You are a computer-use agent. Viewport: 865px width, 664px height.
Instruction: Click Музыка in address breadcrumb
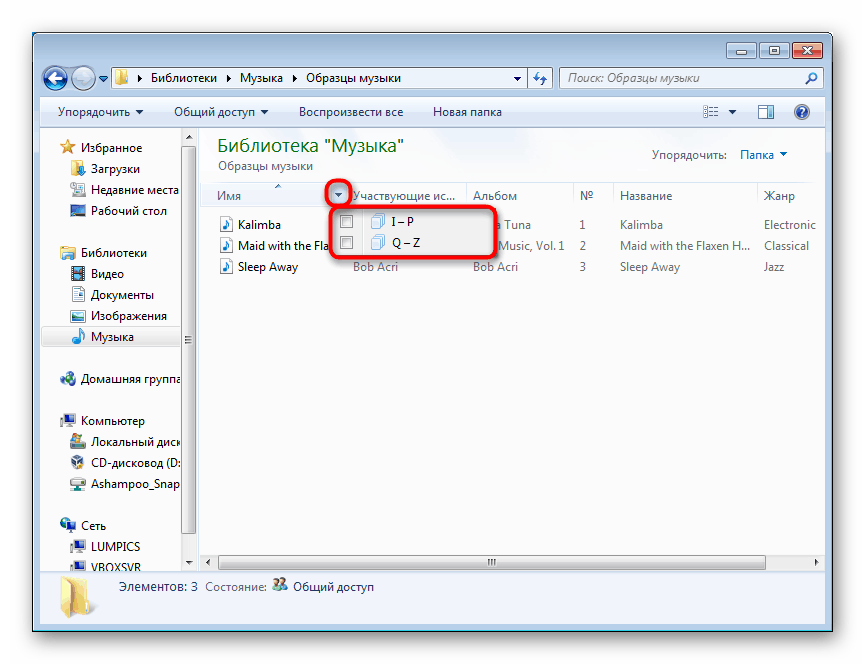[261, 78]
